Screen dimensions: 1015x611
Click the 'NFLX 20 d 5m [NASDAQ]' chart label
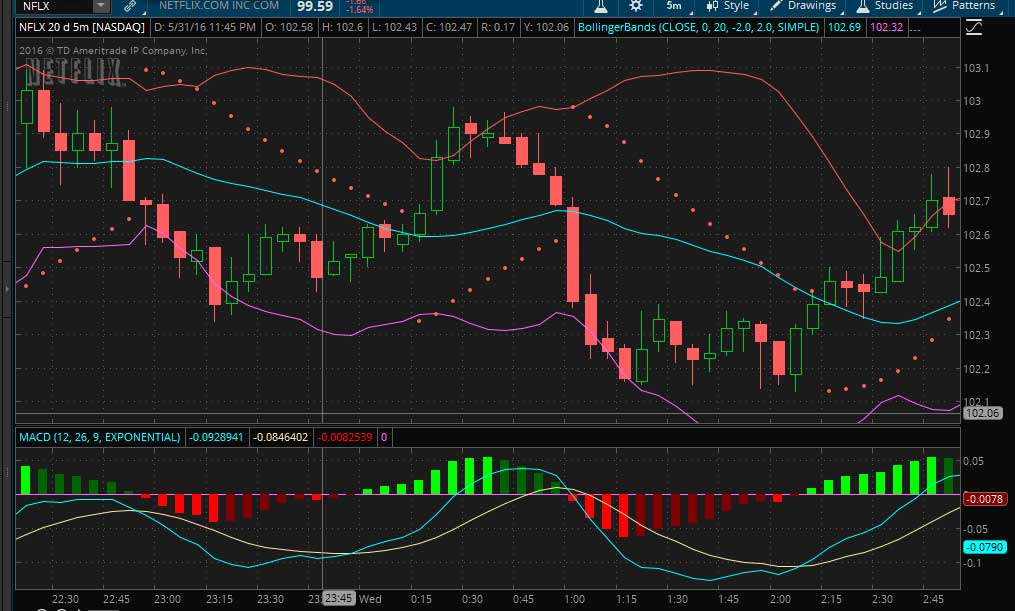82,27
